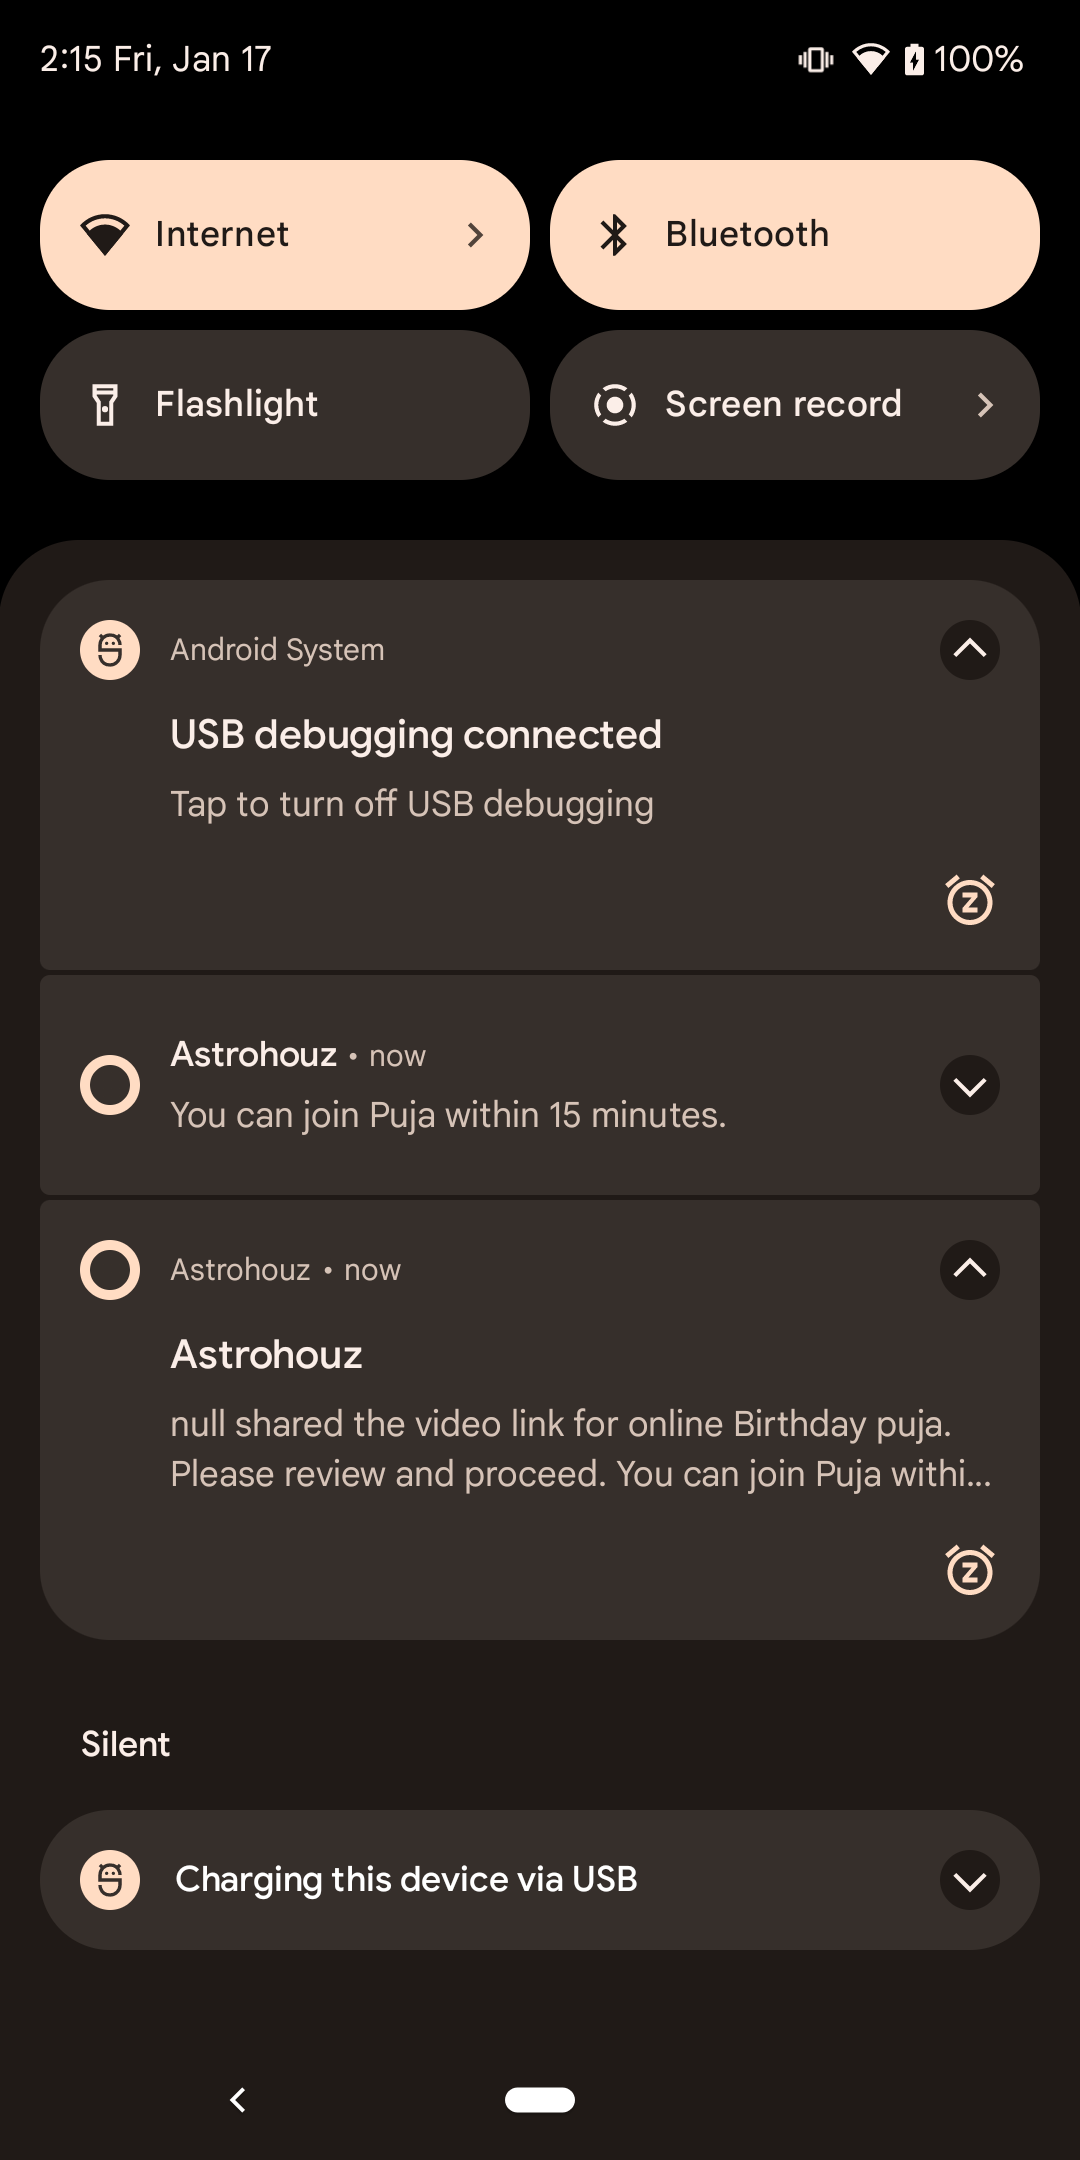Collapse the Astrohouz video link notification

tap(969, 1270)
